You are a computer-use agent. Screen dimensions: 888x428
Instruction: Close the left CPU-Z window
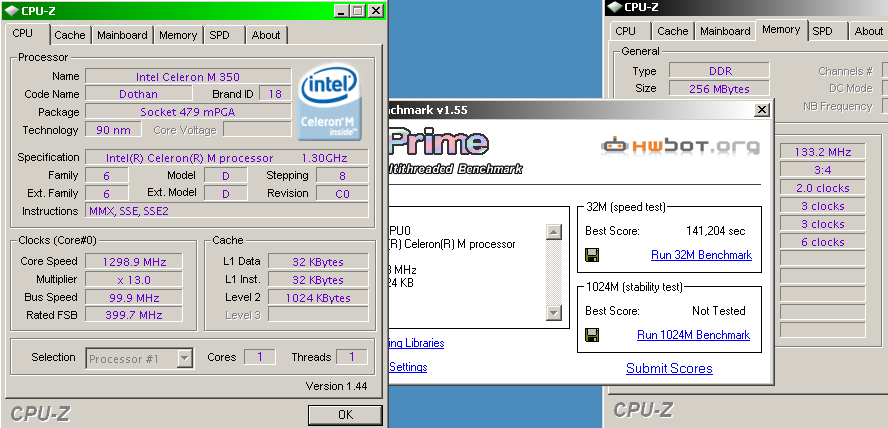[376, 10]
